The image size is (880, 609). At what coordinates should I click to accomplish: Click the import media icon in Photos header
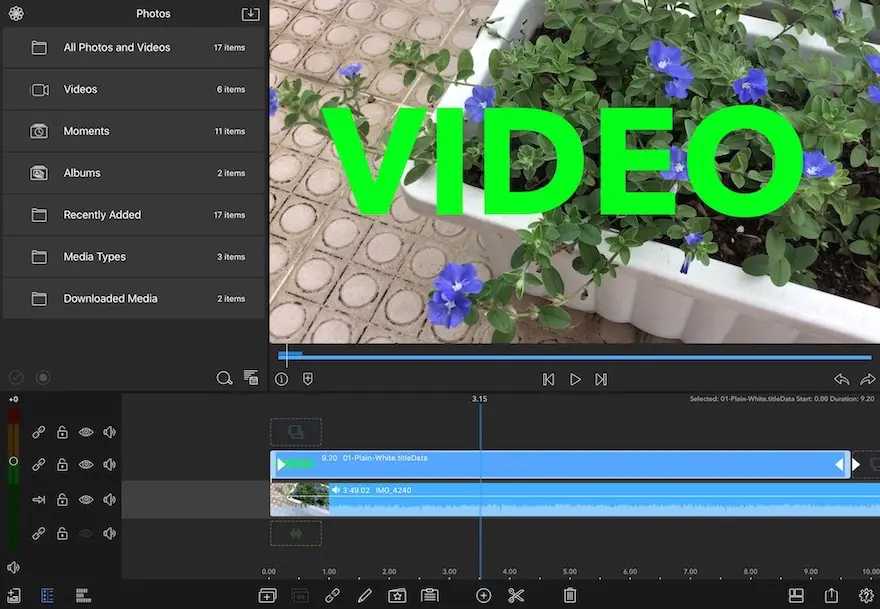(250, 14)
